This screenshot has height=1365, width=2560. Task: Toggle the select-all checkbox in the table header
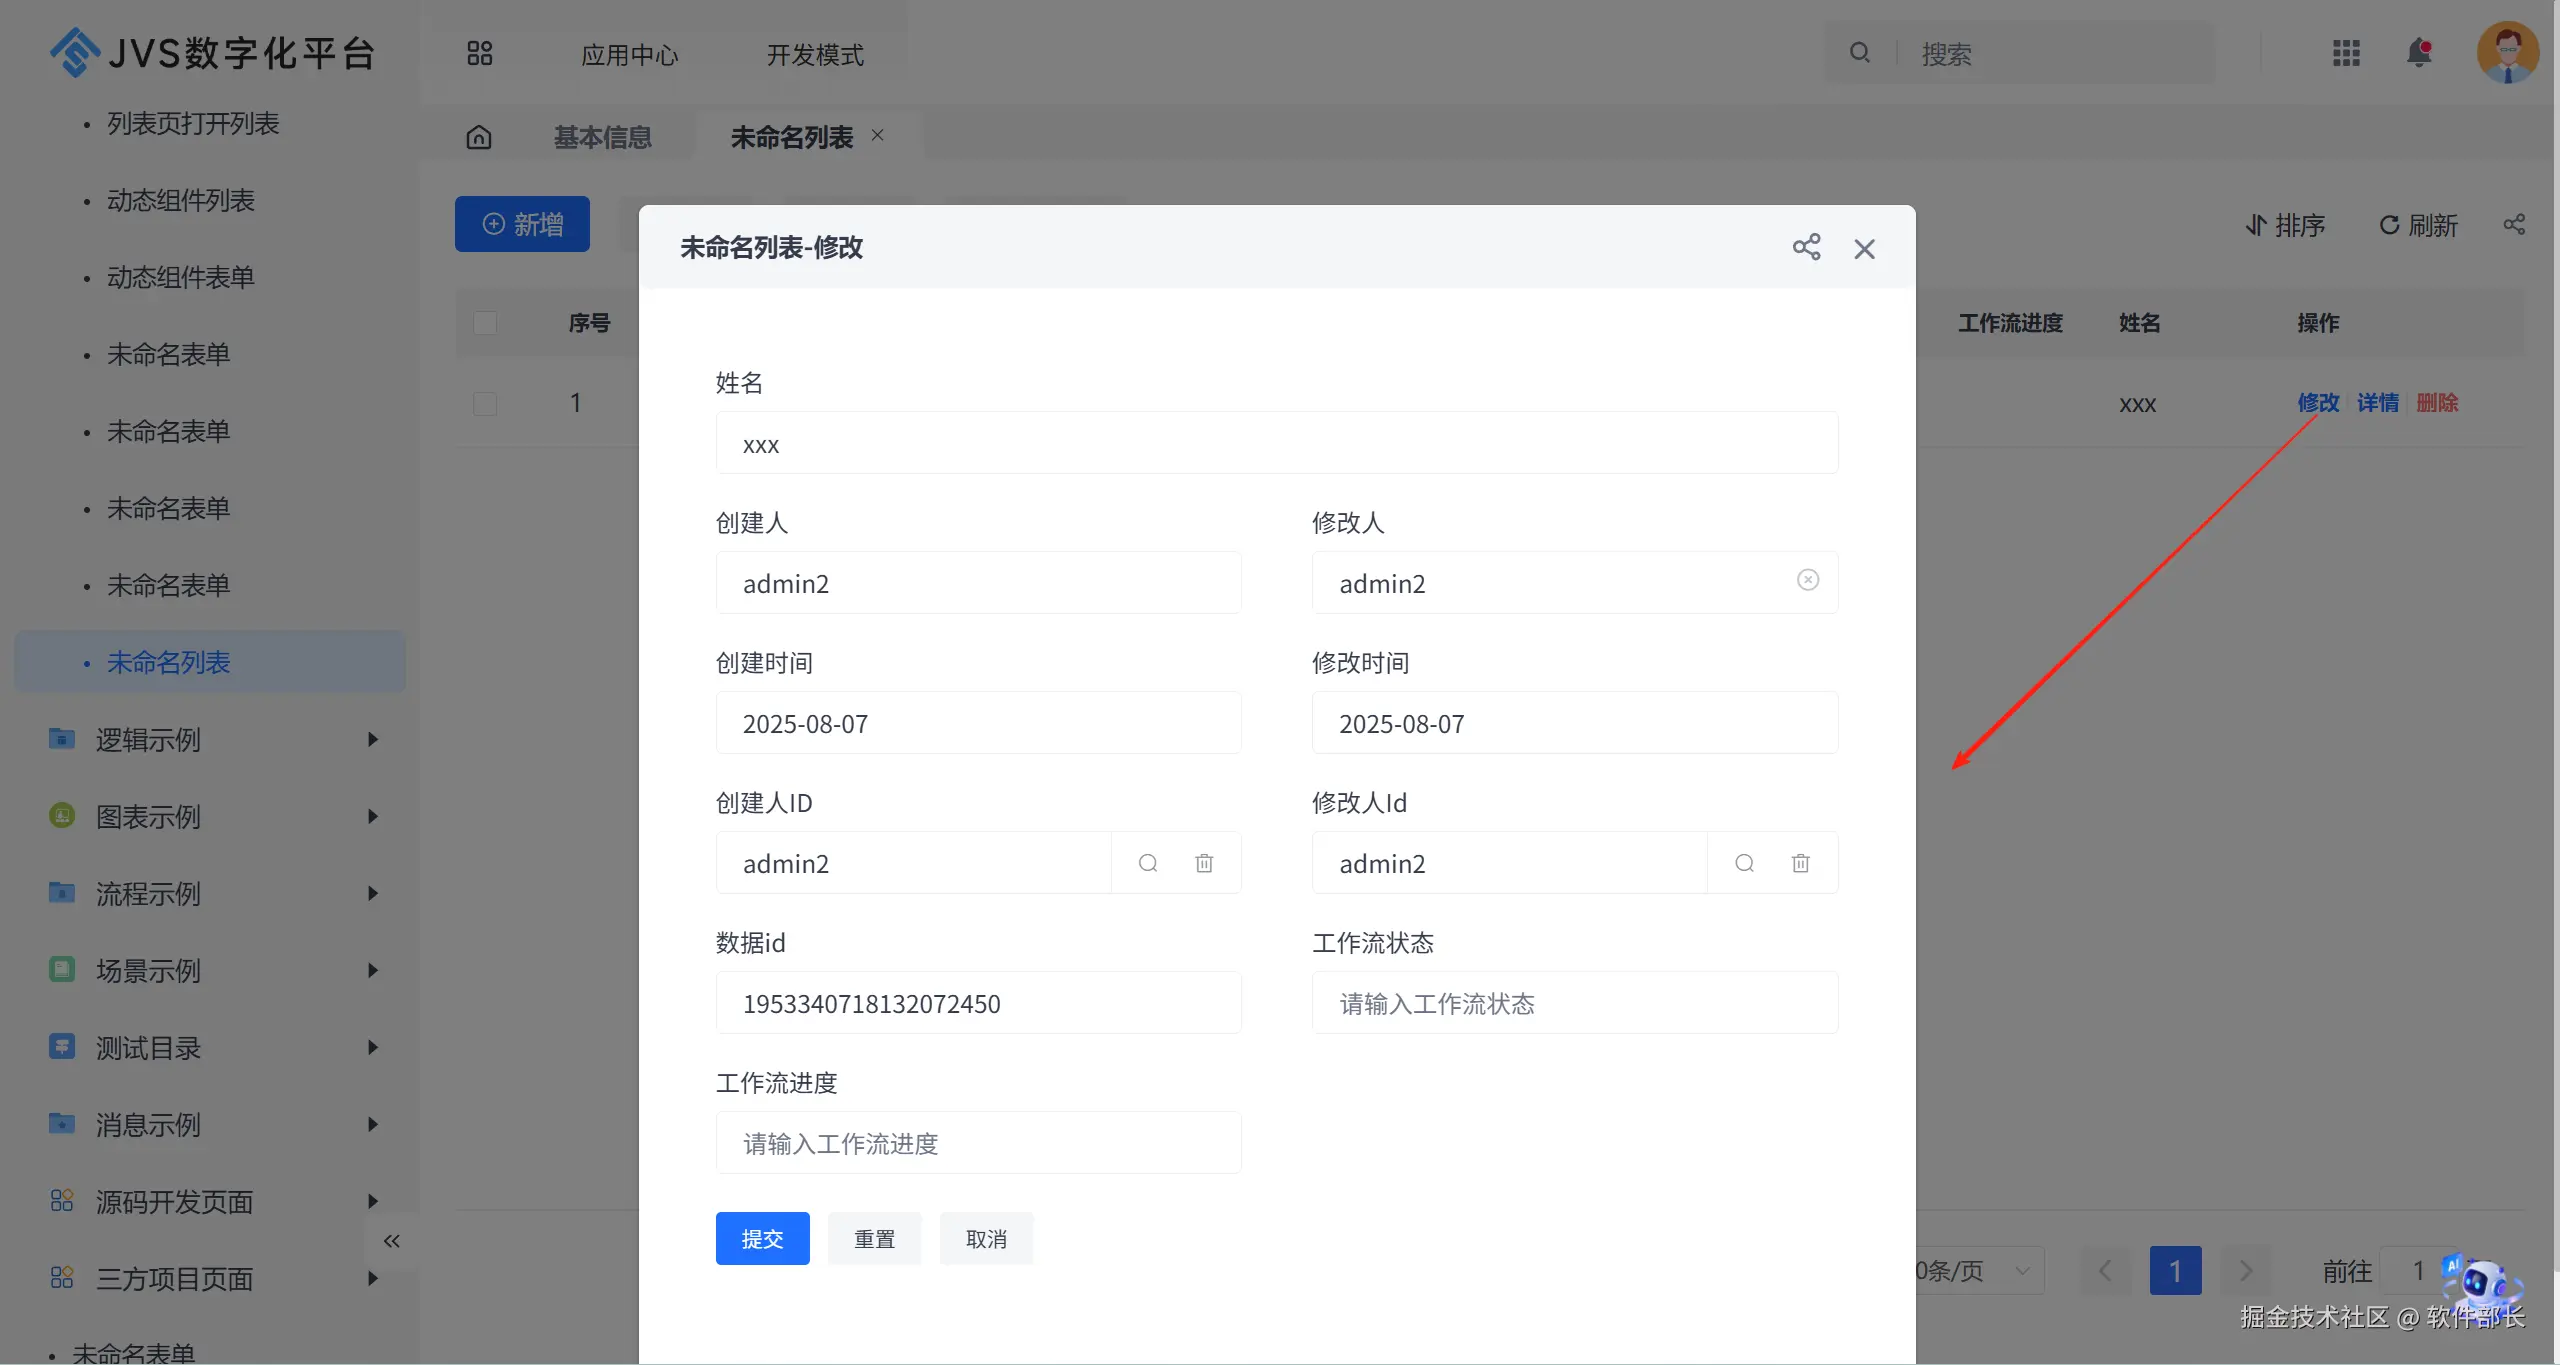pyautogui.click(x=485, y=323)
